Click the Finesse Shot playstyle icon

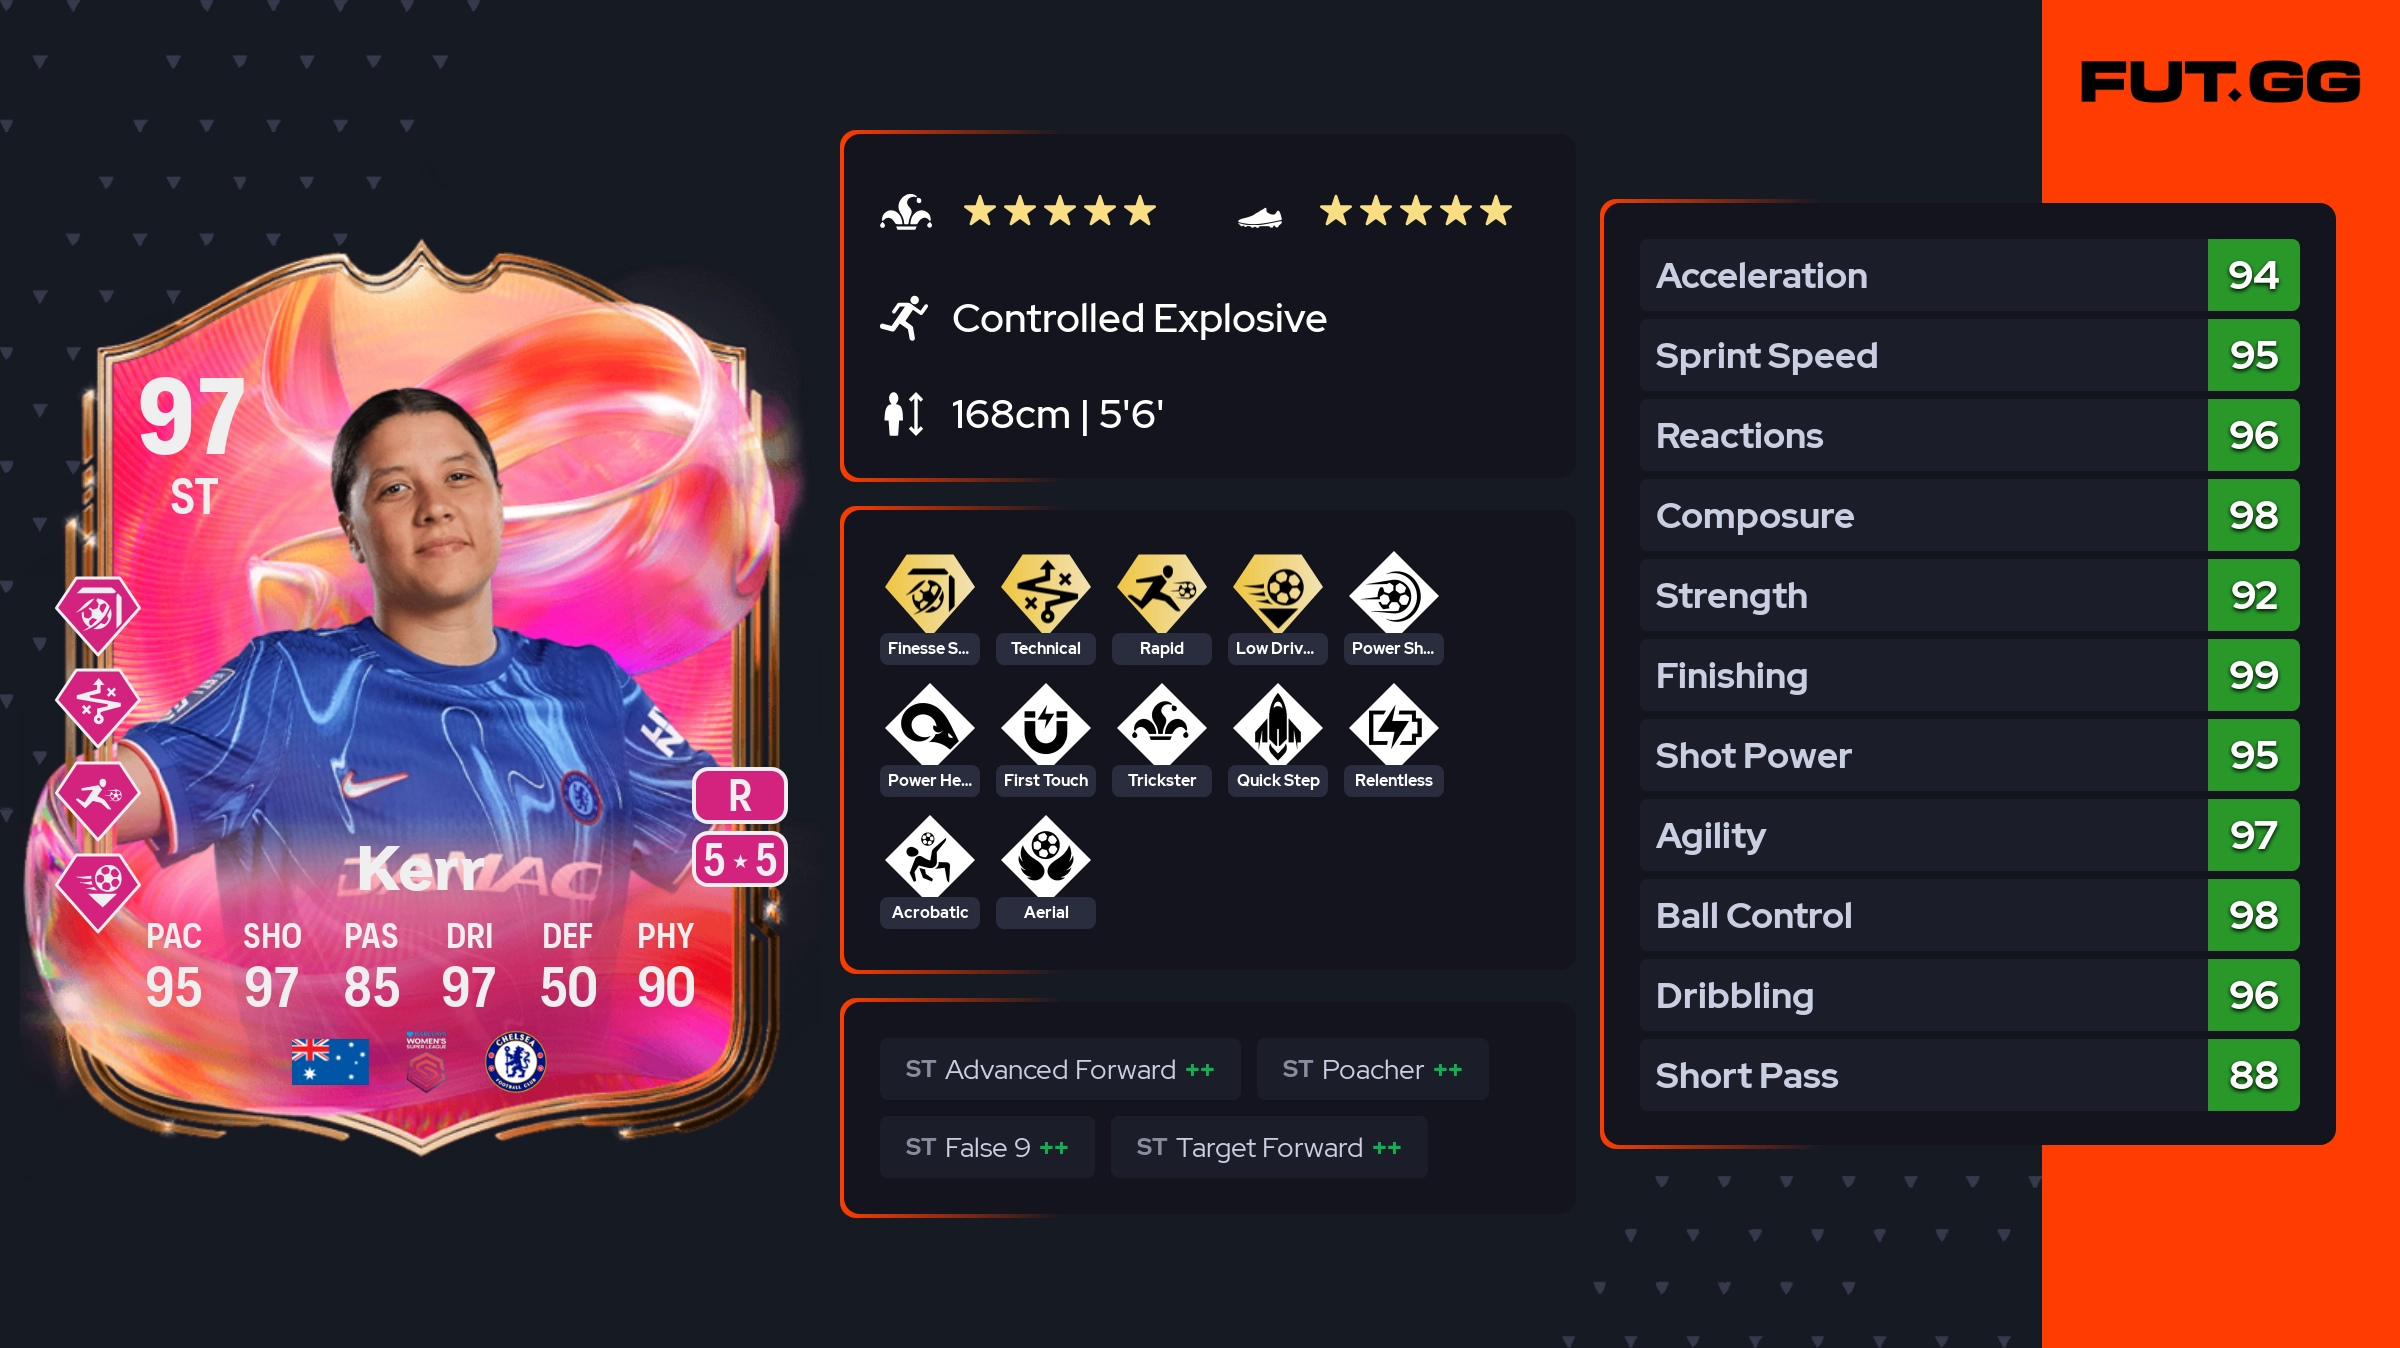pyautogui.click(x=929, y=594)
